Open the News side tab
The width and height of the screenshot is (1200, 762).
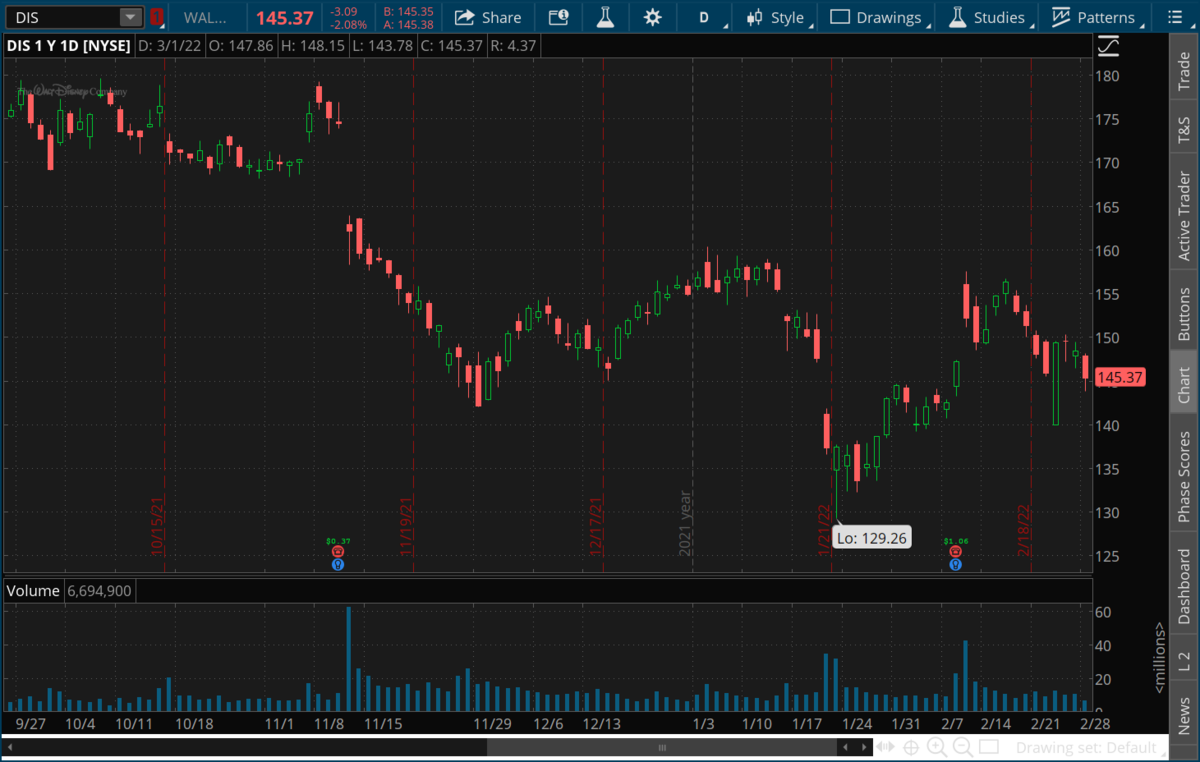(x=1184, y=714)
